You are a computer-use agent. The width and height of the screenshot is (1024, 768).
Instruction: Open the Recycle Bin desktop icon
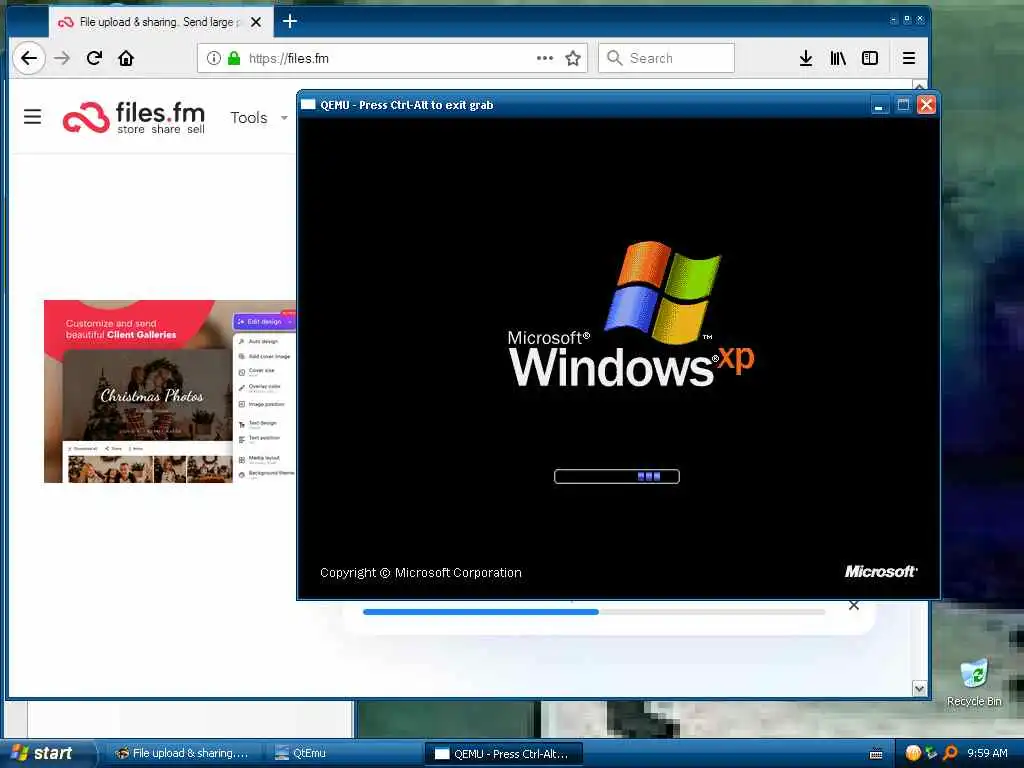coord(974,683)
